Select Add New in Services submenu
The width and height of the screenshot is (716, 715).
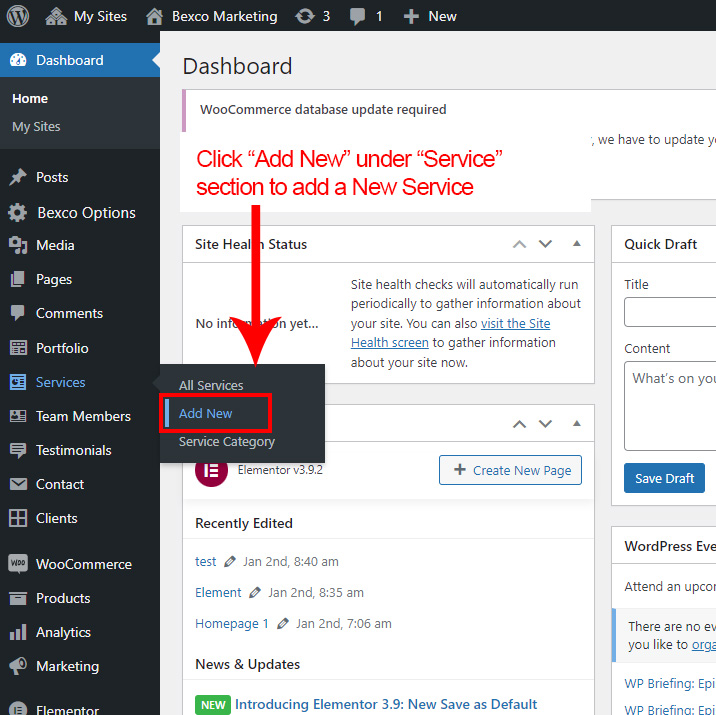[206, 414]
